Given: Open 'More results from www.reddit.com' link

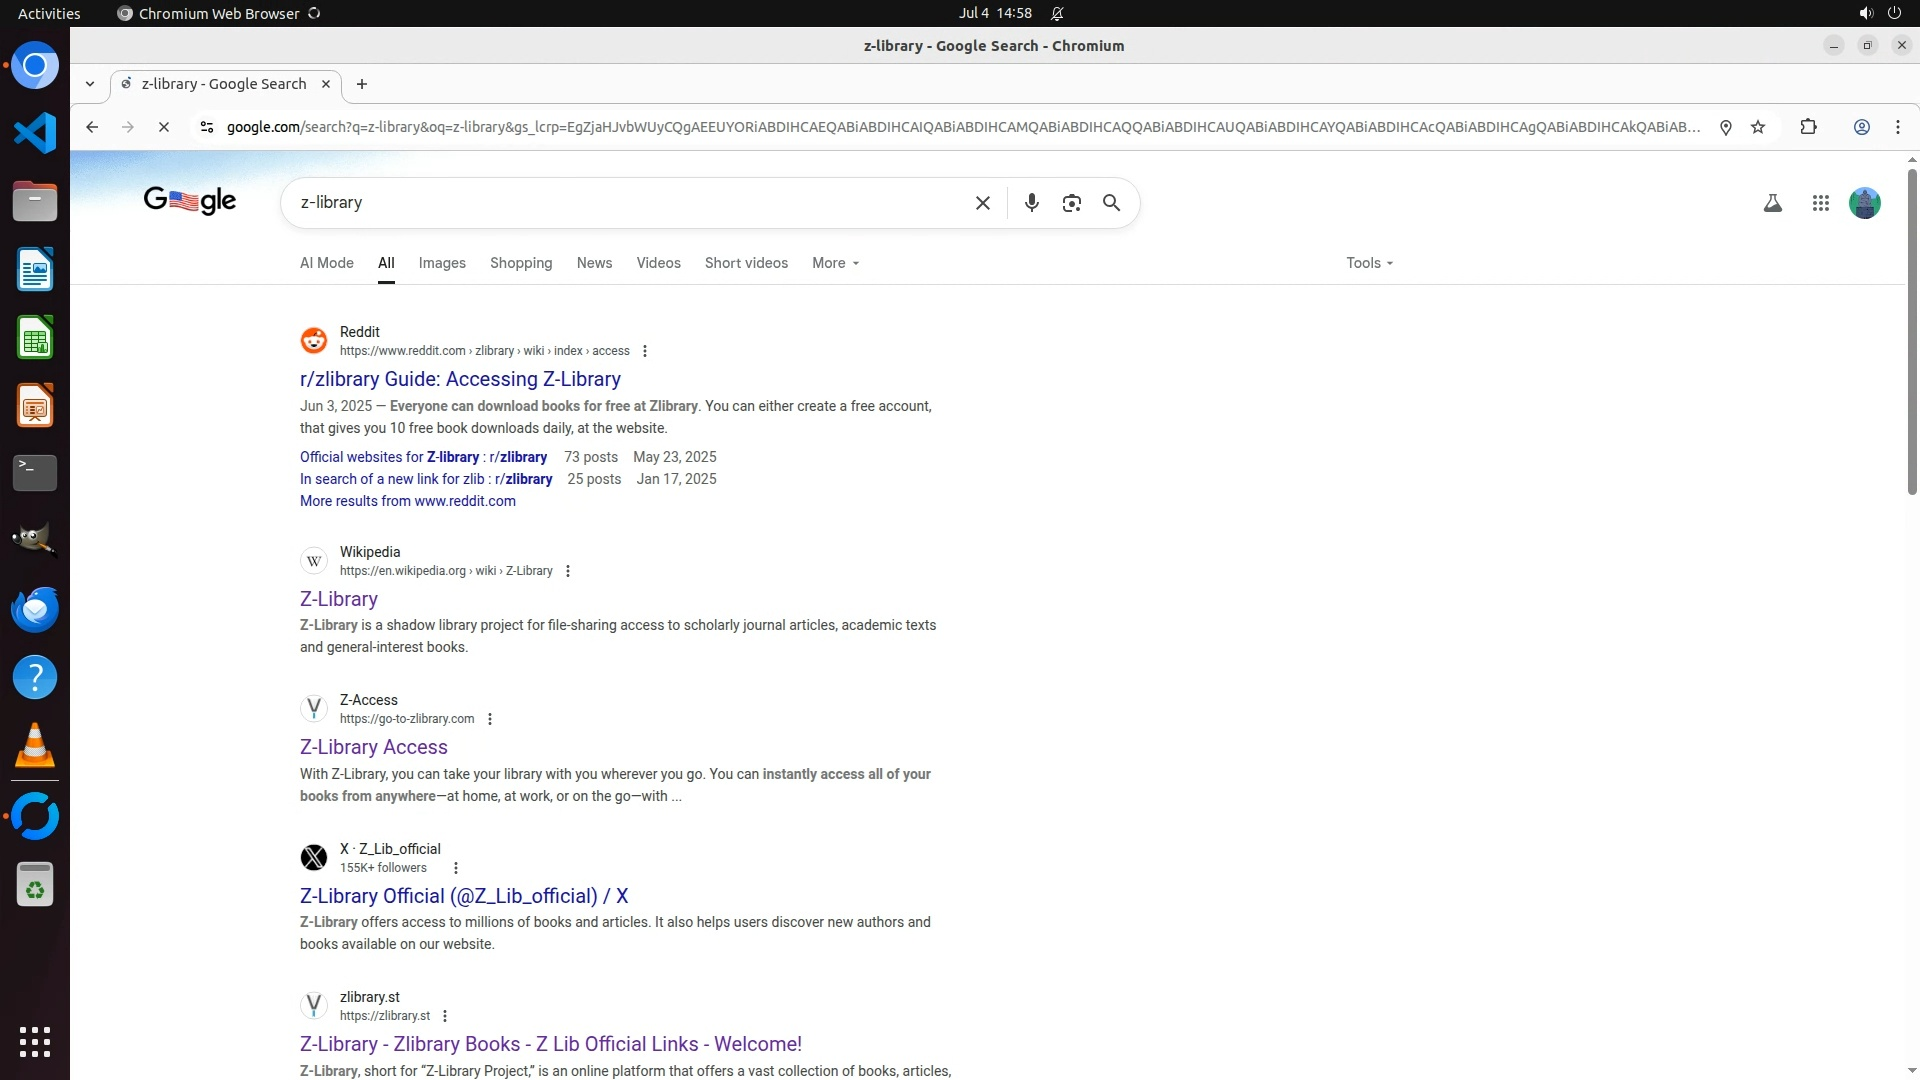Looking at the screenshot, I should pos(408,501).
